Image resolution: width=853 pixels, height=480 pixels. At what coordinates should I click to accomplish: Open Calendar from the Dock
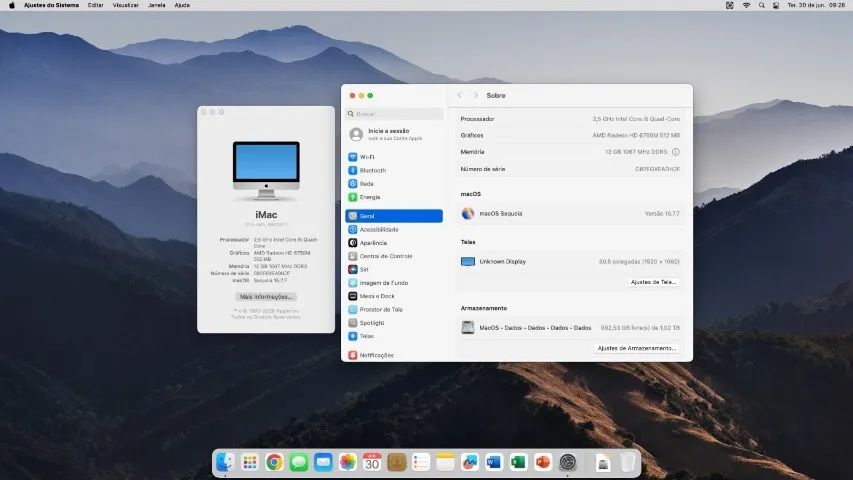pos(372,462)
